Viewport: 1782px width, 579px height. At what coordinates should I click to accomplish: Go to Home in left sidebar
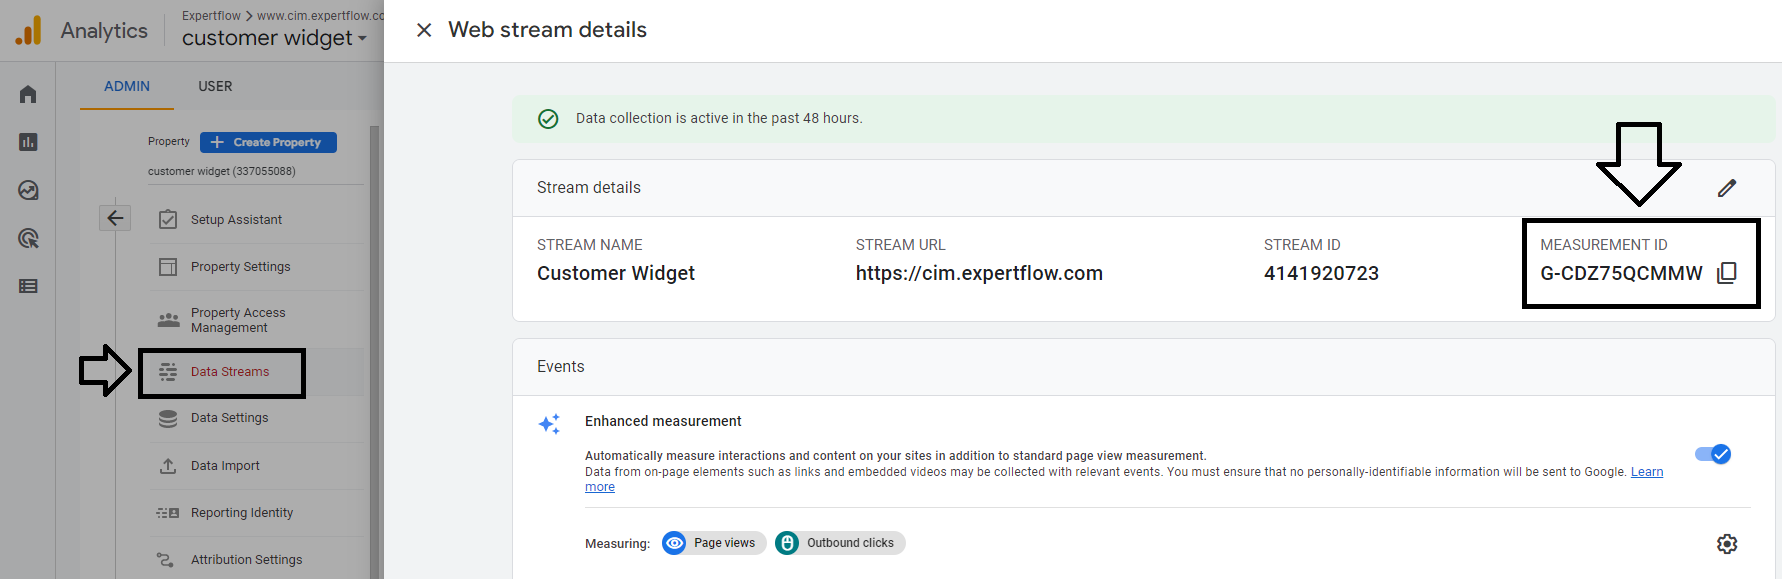point(28,94)
